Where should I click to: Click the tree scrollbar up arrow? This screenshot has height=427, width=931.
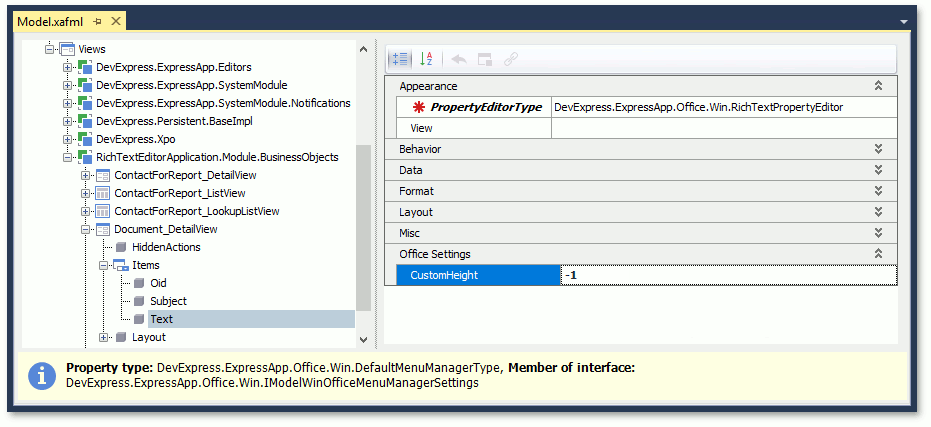364,50
